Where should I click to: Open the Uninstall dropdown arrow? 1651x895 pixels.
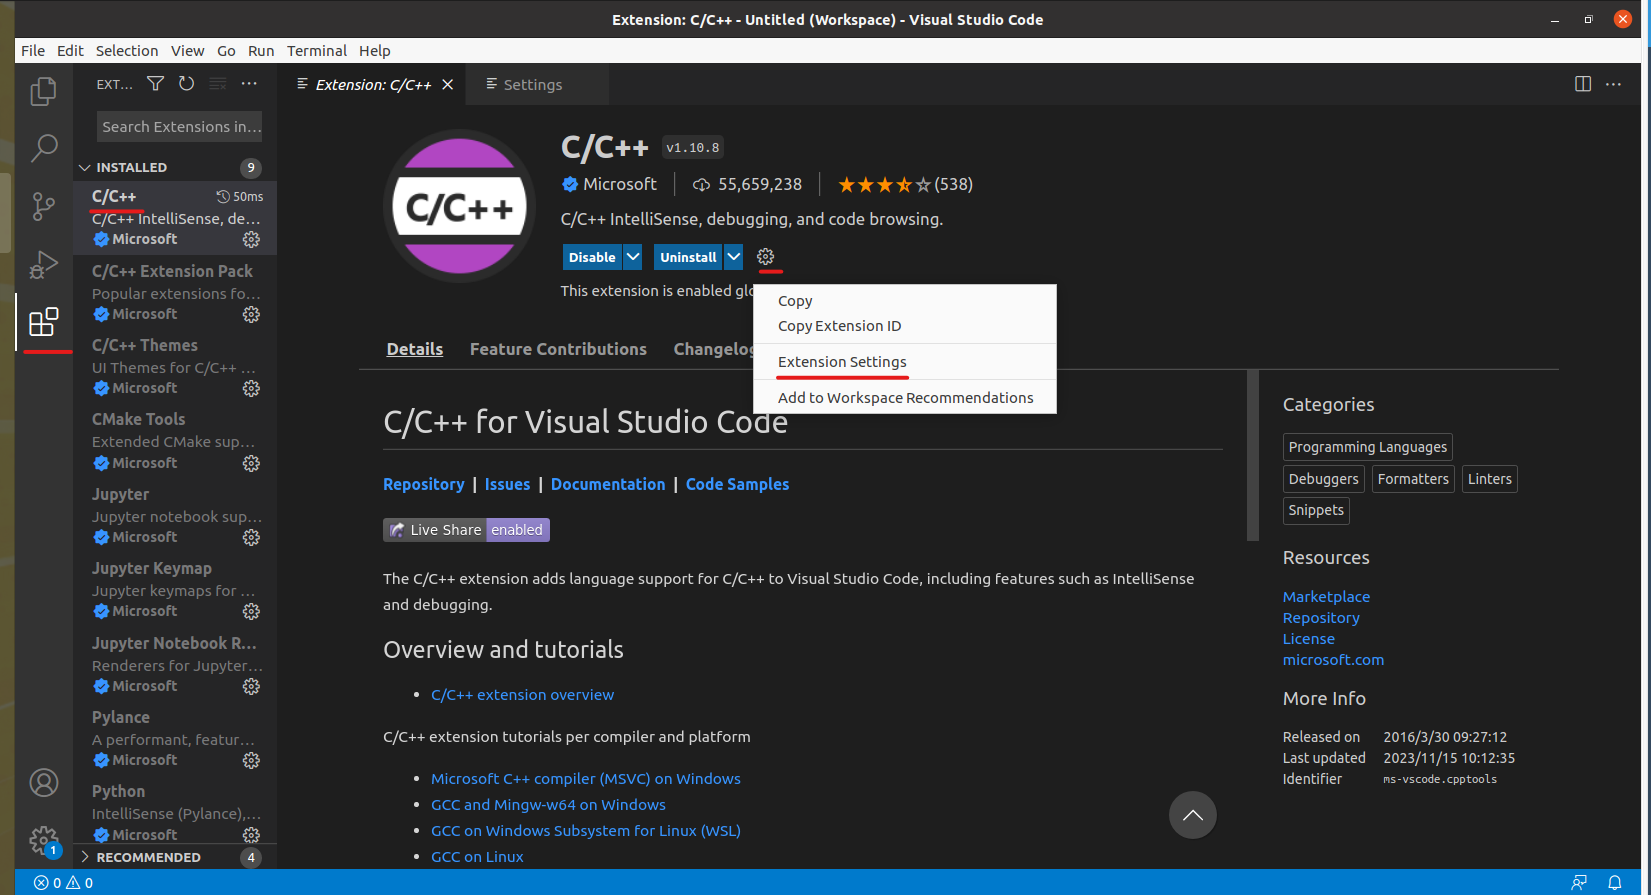[x=733, y=257]
